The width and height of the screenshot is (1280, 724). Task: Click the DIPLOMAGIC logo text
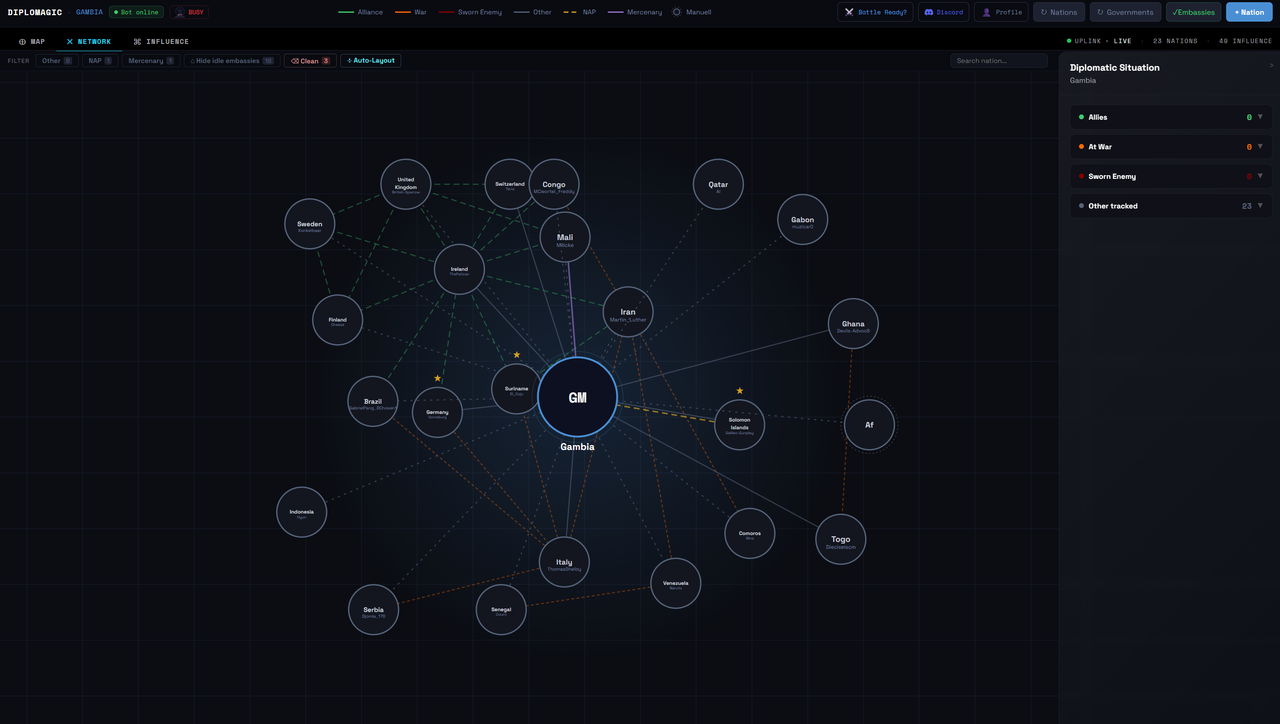35,12
